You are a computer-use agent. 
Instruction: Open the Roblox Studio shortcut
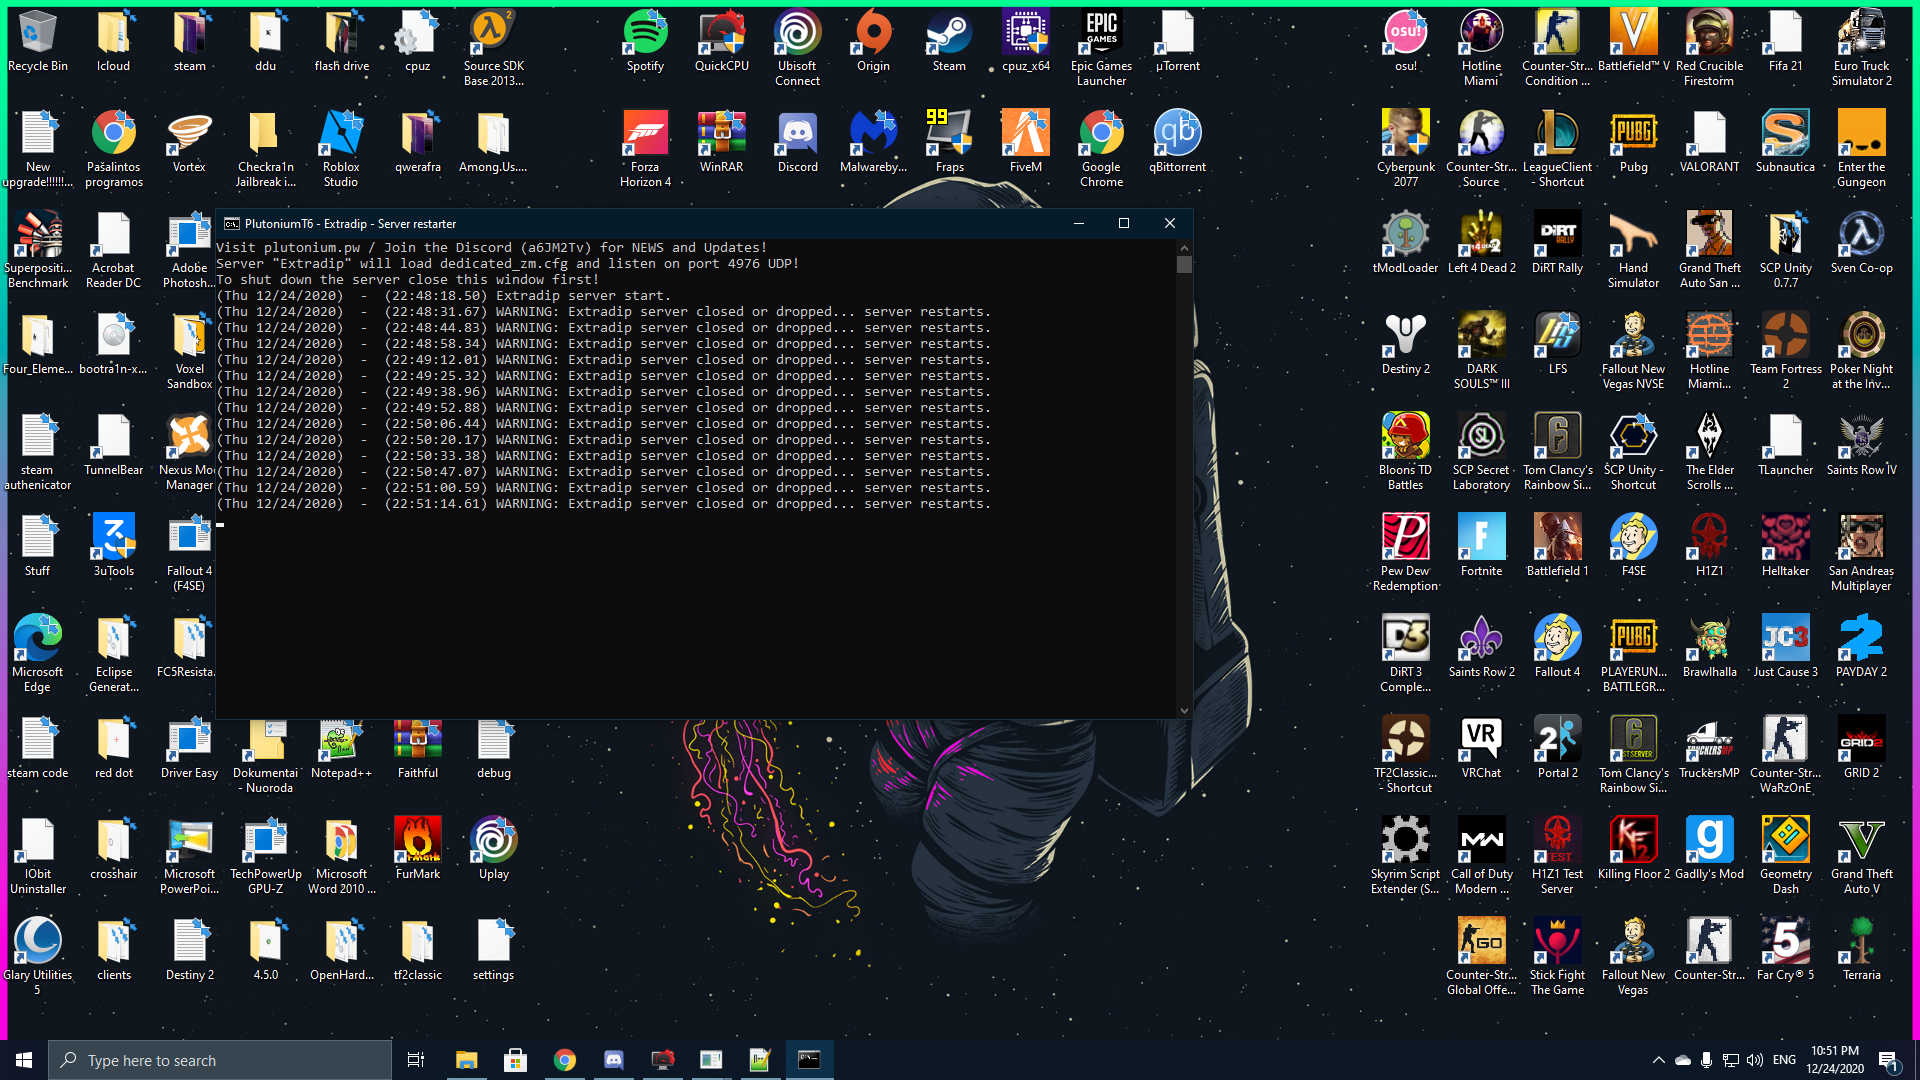pos(341,149)
